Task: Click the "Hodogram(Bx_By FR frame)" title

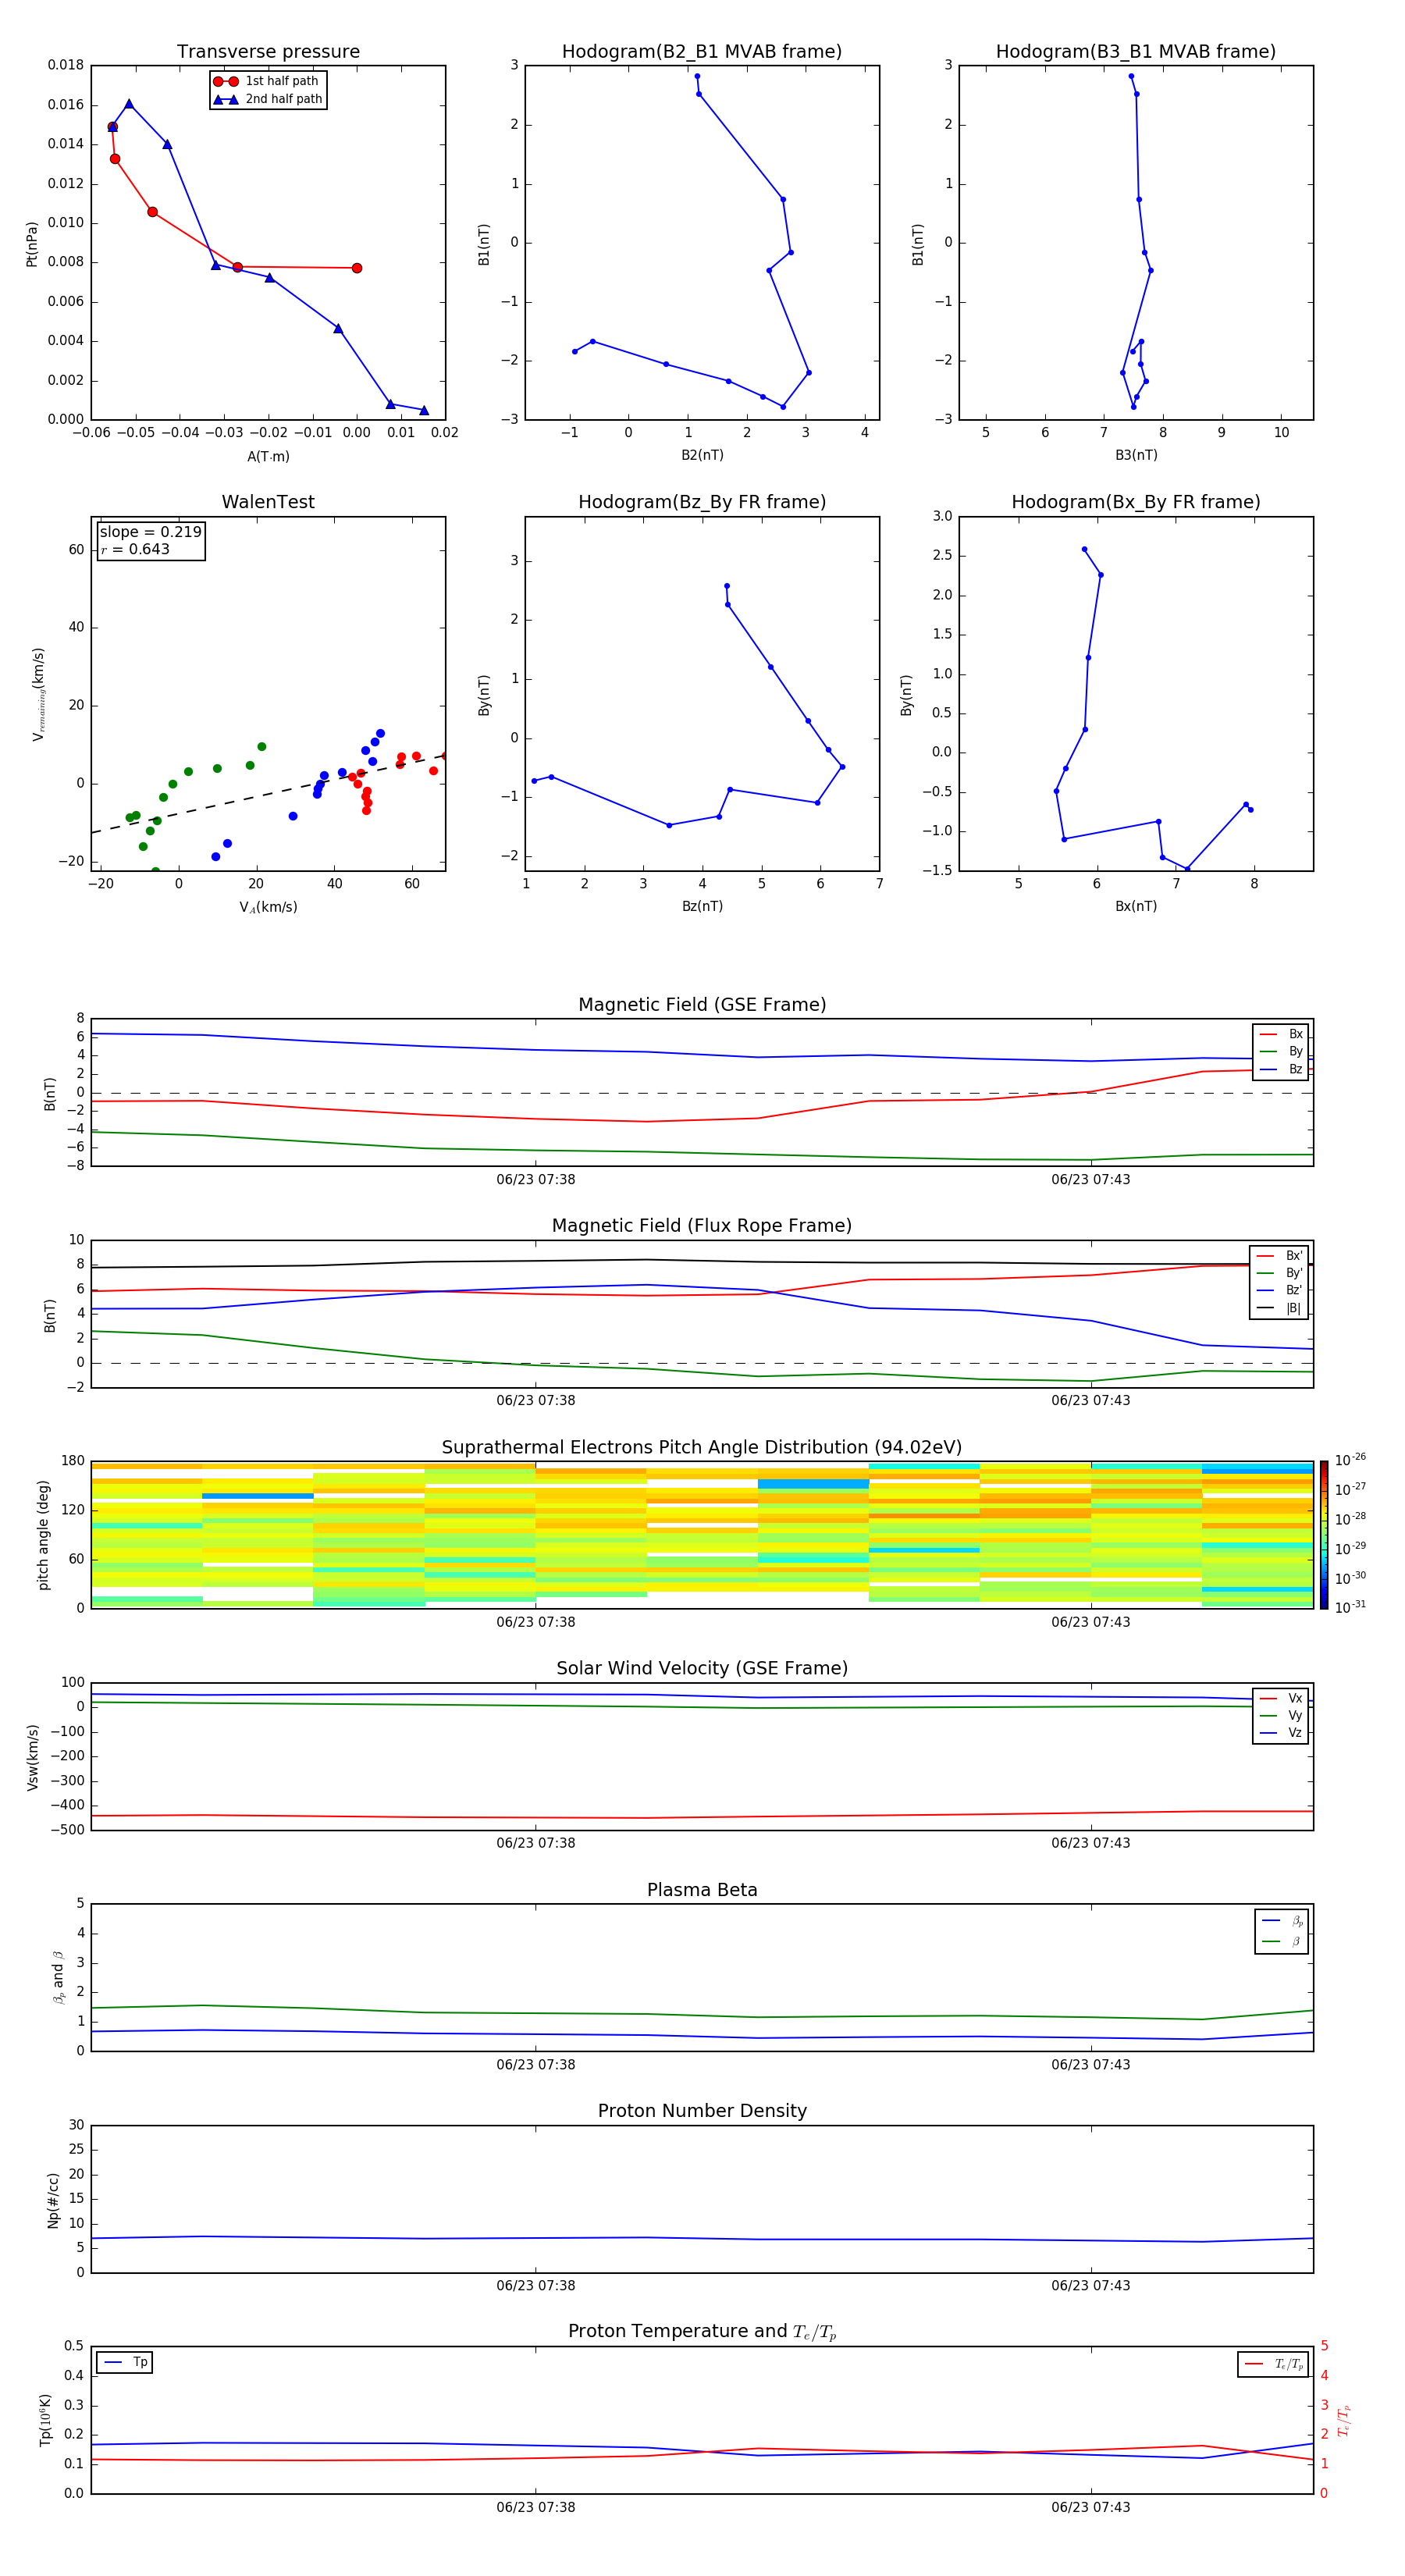Action: coord(1136,502)
